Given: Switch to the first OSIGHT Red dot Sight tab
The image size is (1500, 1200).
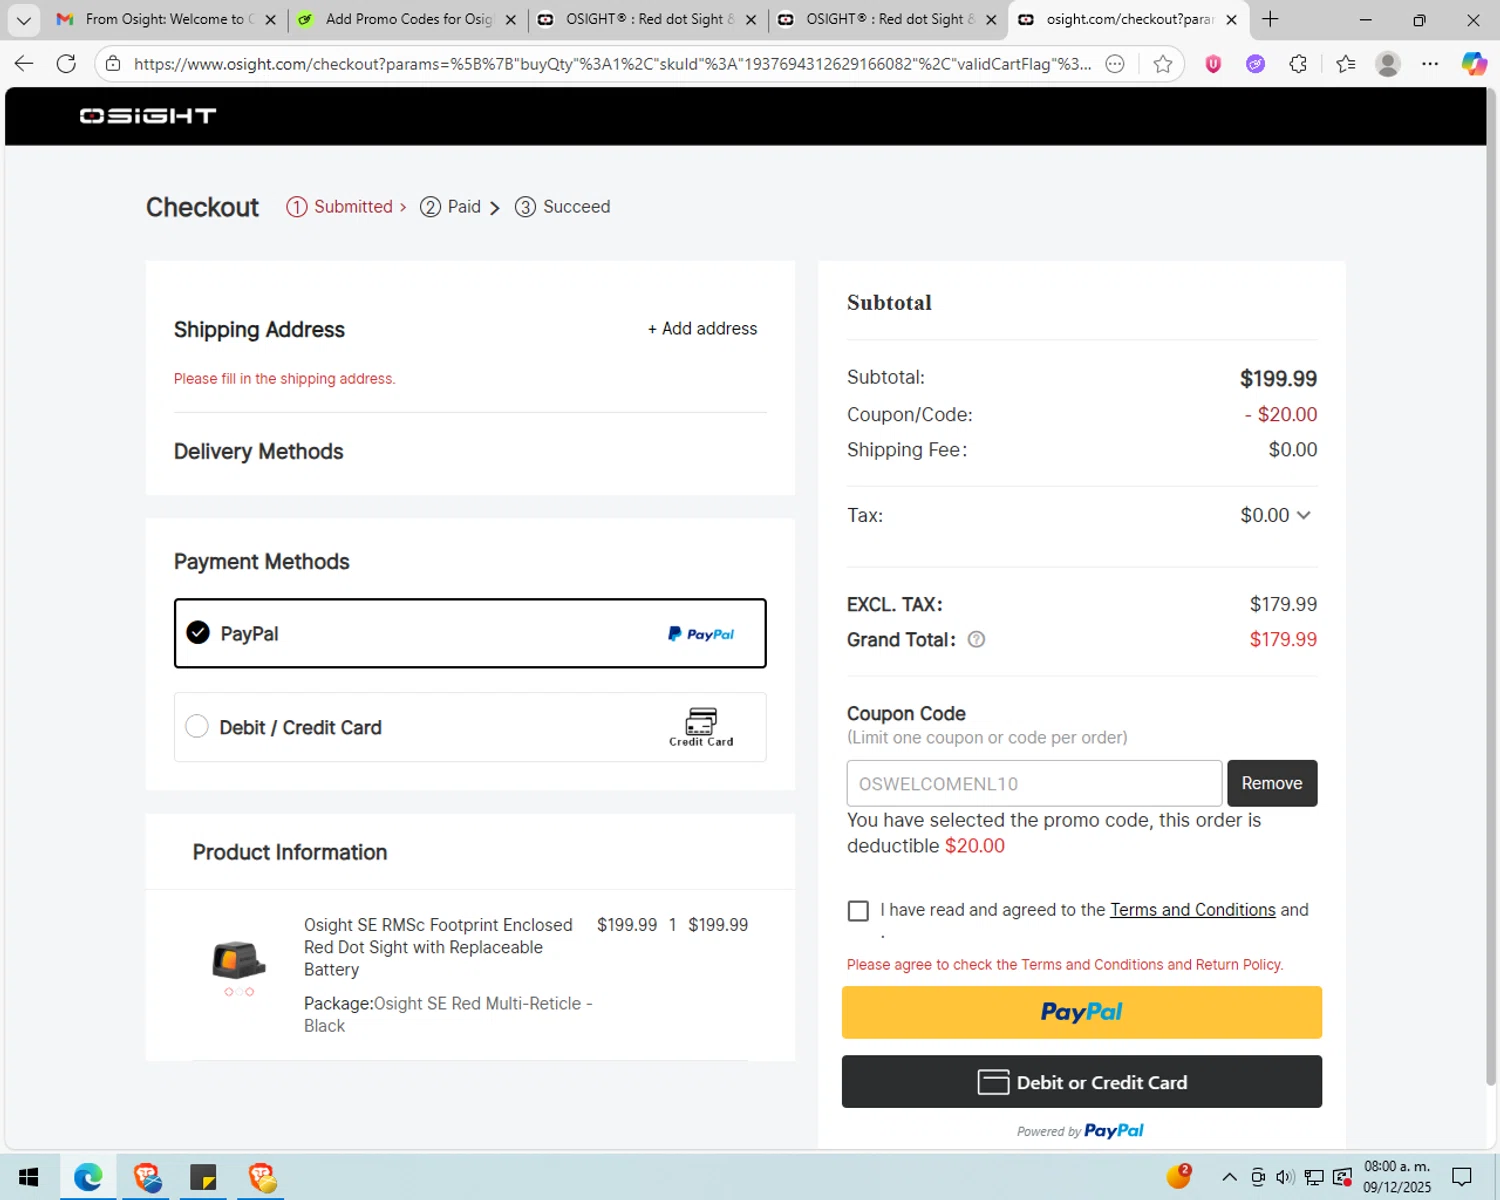Looking at the screenshot, I should pyautogui.click(x=648, y=19).
